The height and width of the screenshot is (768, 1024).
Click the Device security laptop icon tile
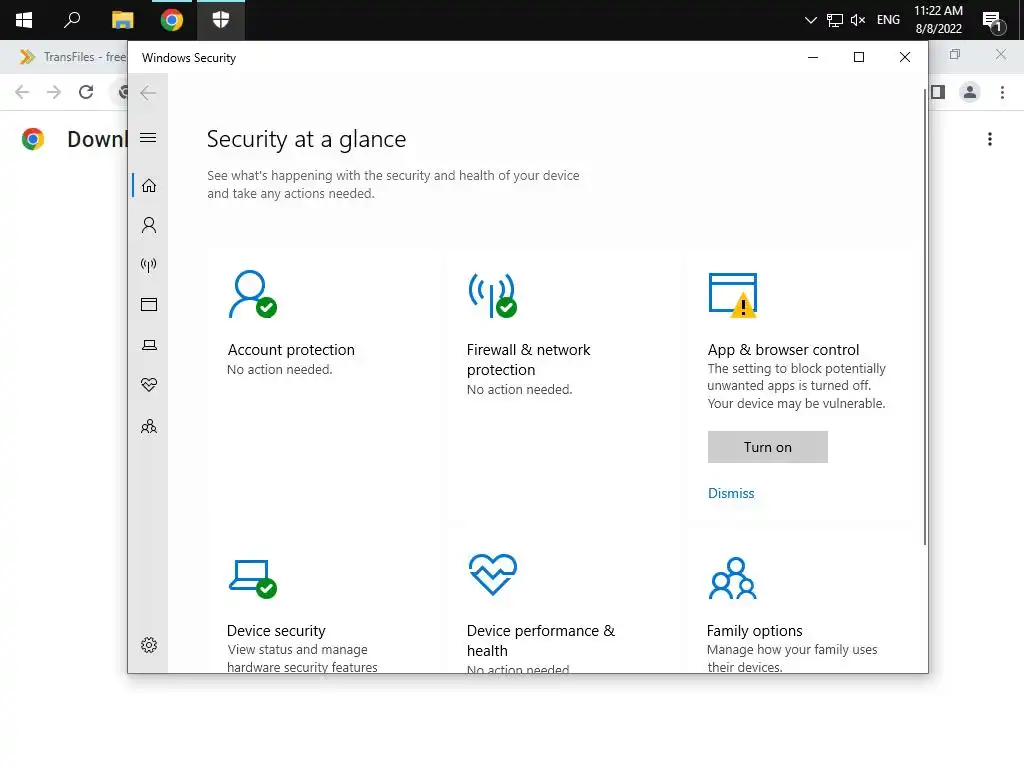click(x=252, y=579)
